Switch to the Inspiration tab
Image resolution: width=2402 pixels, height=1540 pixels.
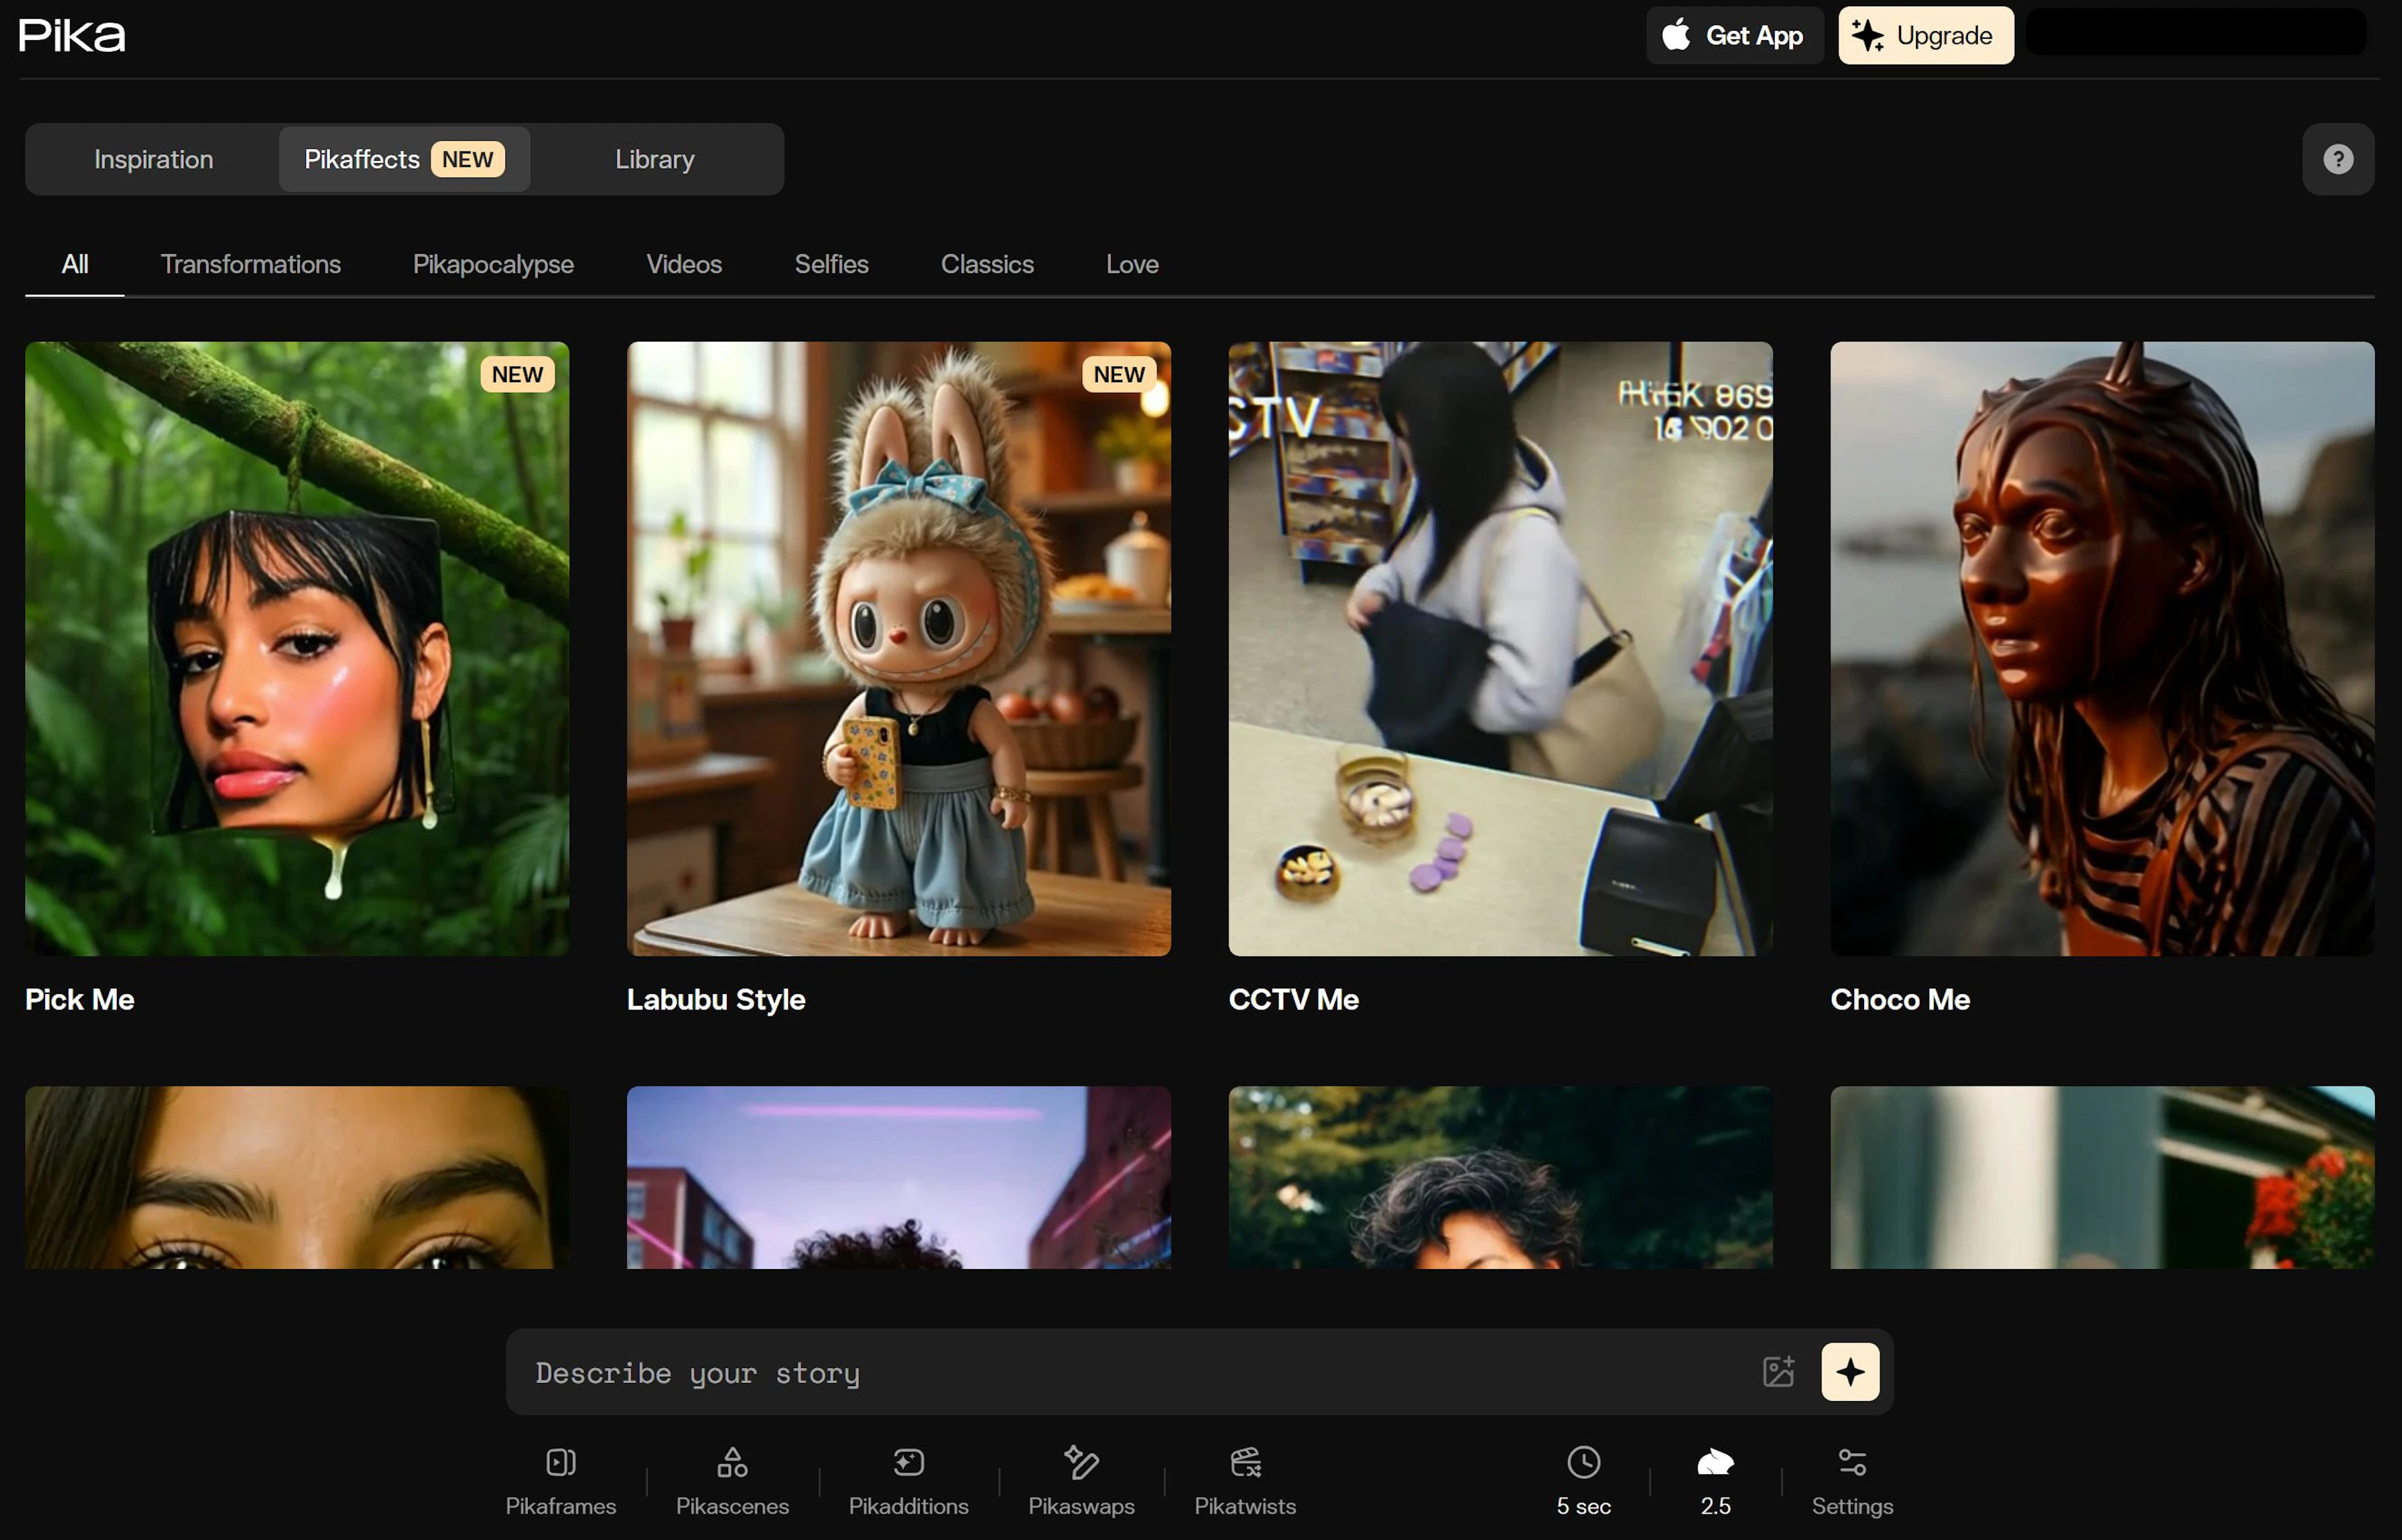tap(153, 159)
